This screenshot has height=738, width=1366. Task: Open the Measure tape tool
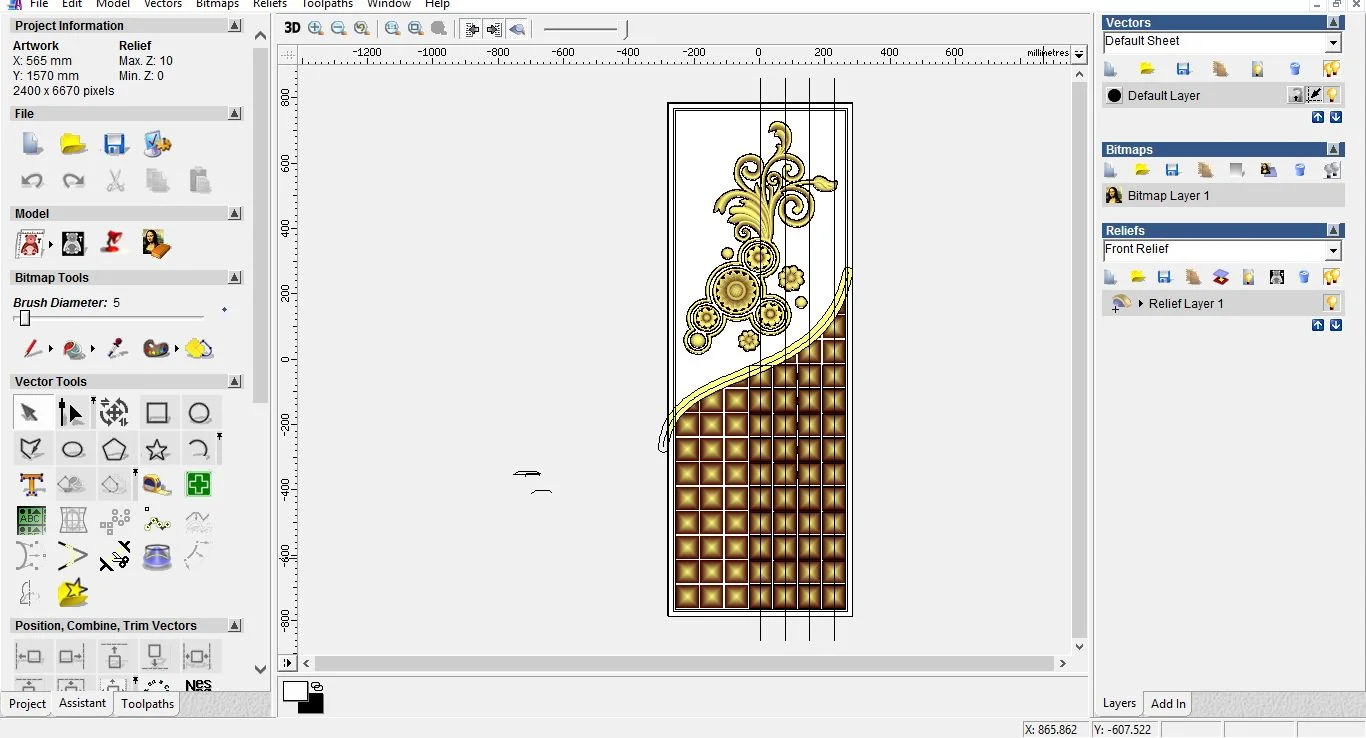(157, 485)
